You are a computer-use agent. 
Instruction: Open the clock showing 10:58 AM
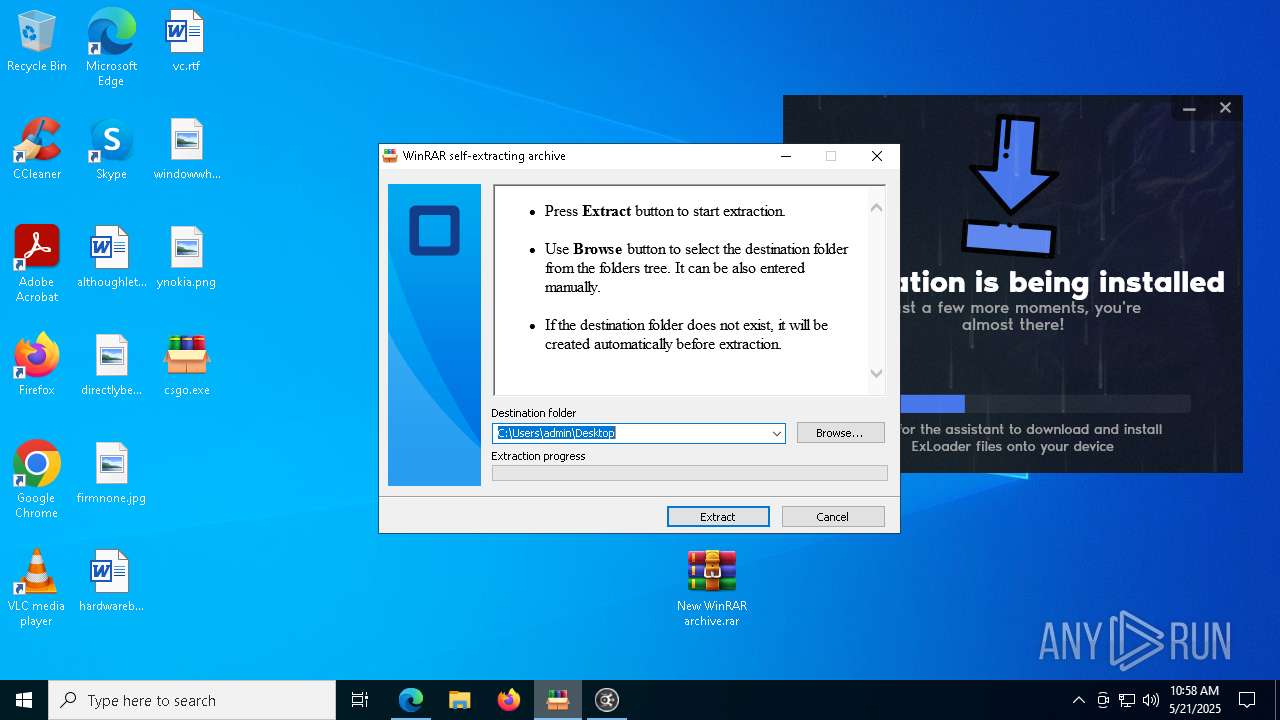[x=1195, y=700]
